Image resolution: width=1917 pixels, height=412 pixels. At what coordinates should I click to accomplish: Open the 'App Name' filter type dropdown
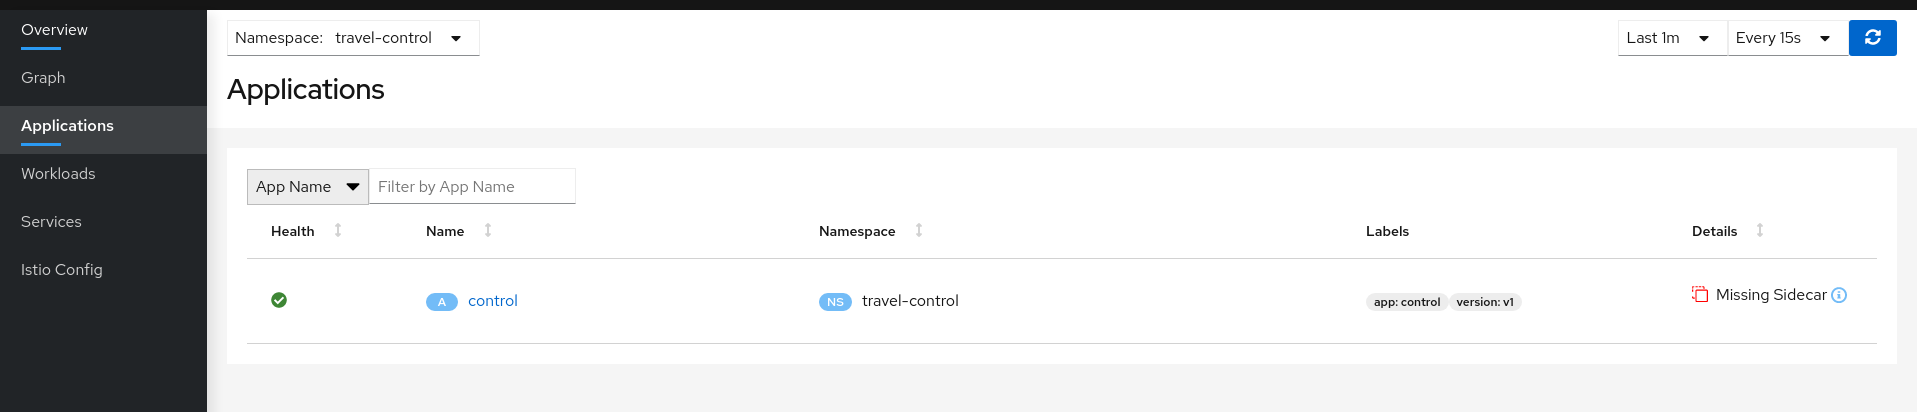click(307, 187)
